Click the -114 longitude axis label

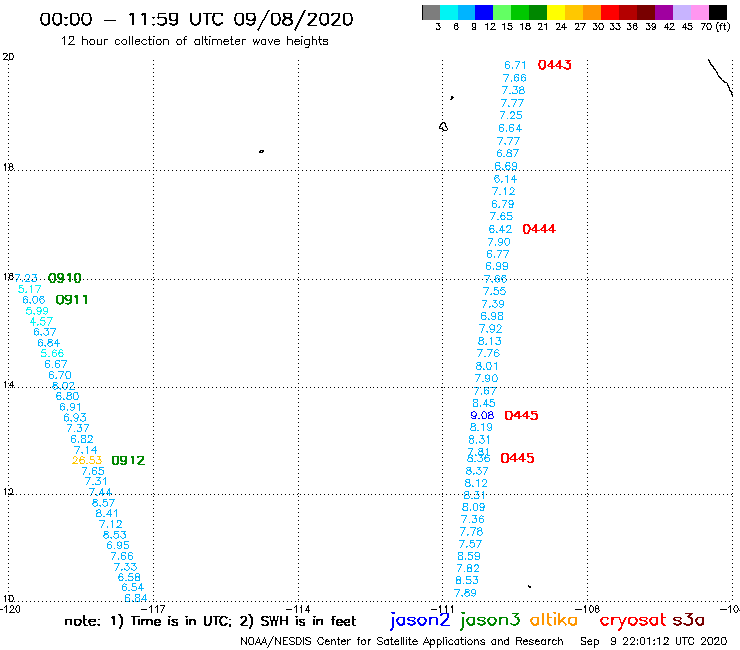299,609
